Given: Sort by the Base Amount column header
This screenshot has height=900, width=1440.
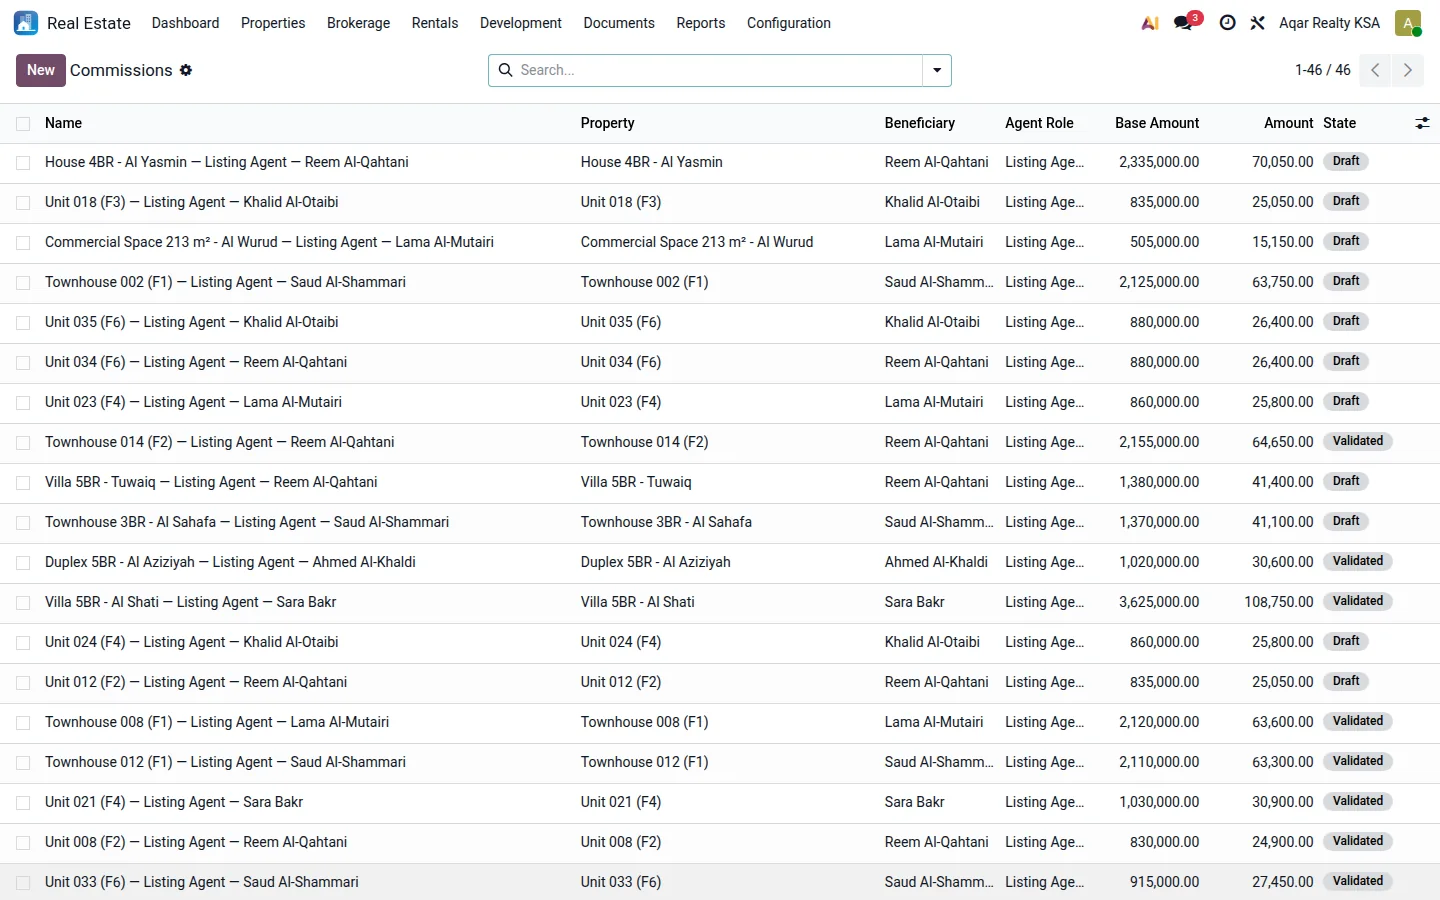Looking at the screenshot, I should (x=1157, y=123).
